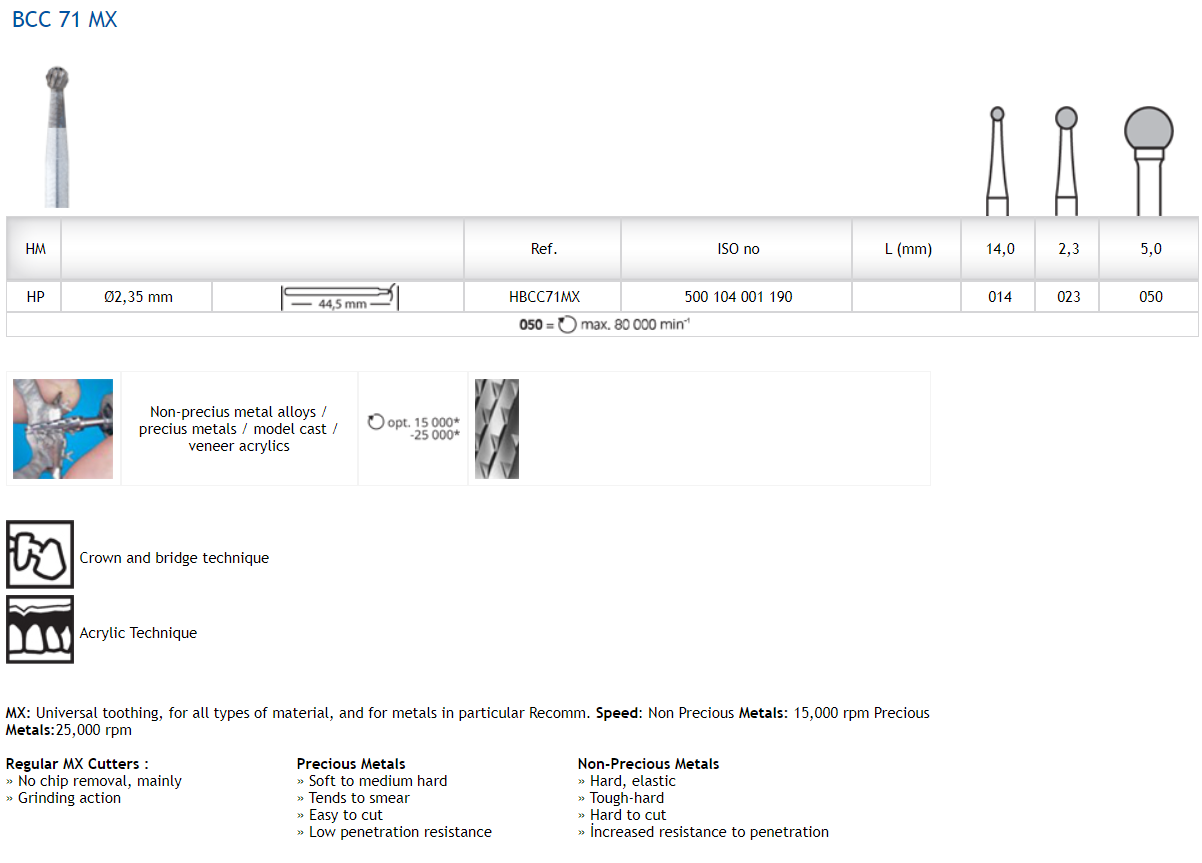Select the 014 size cell

[999, 297]
